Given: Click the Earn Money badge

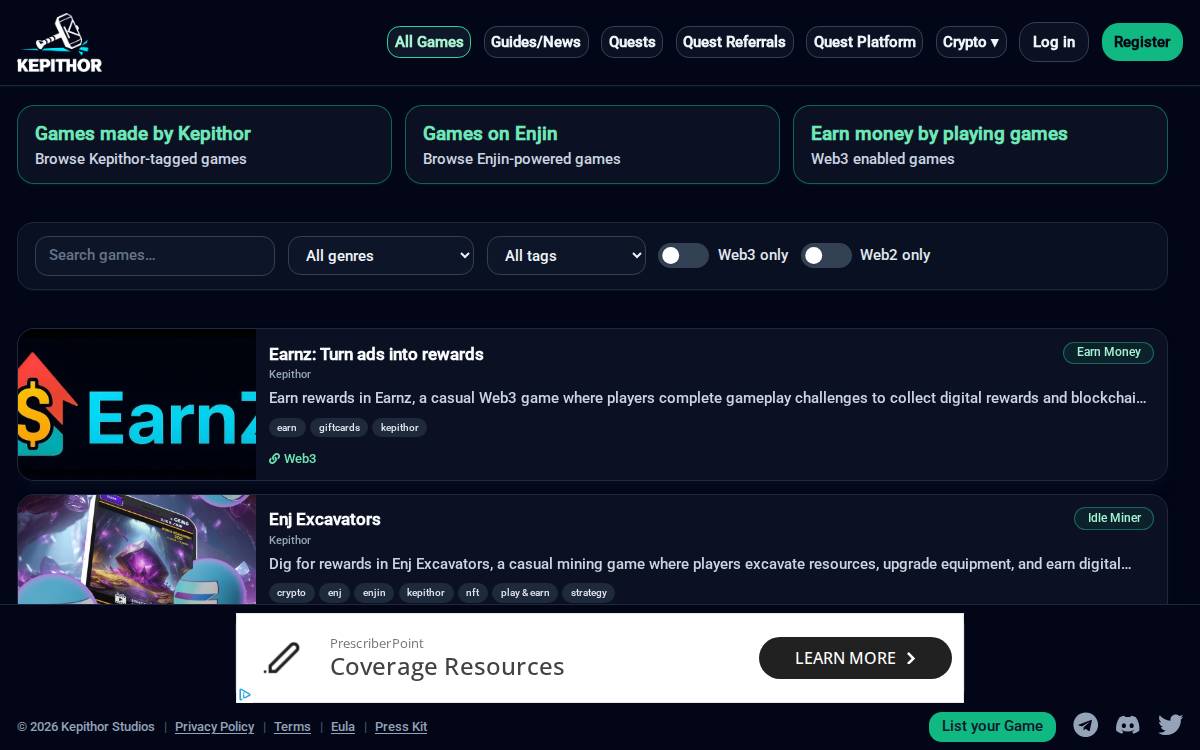Looking at the screenshot, I should pyautogui.click(x=1108, y=352).
